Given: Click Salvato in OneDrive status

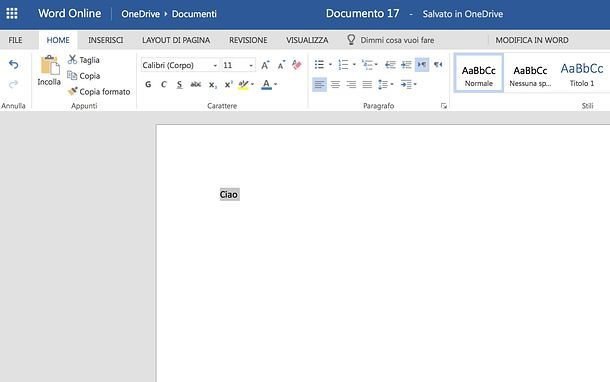Looking at the screenshot, I should click(x=463, y=14).
